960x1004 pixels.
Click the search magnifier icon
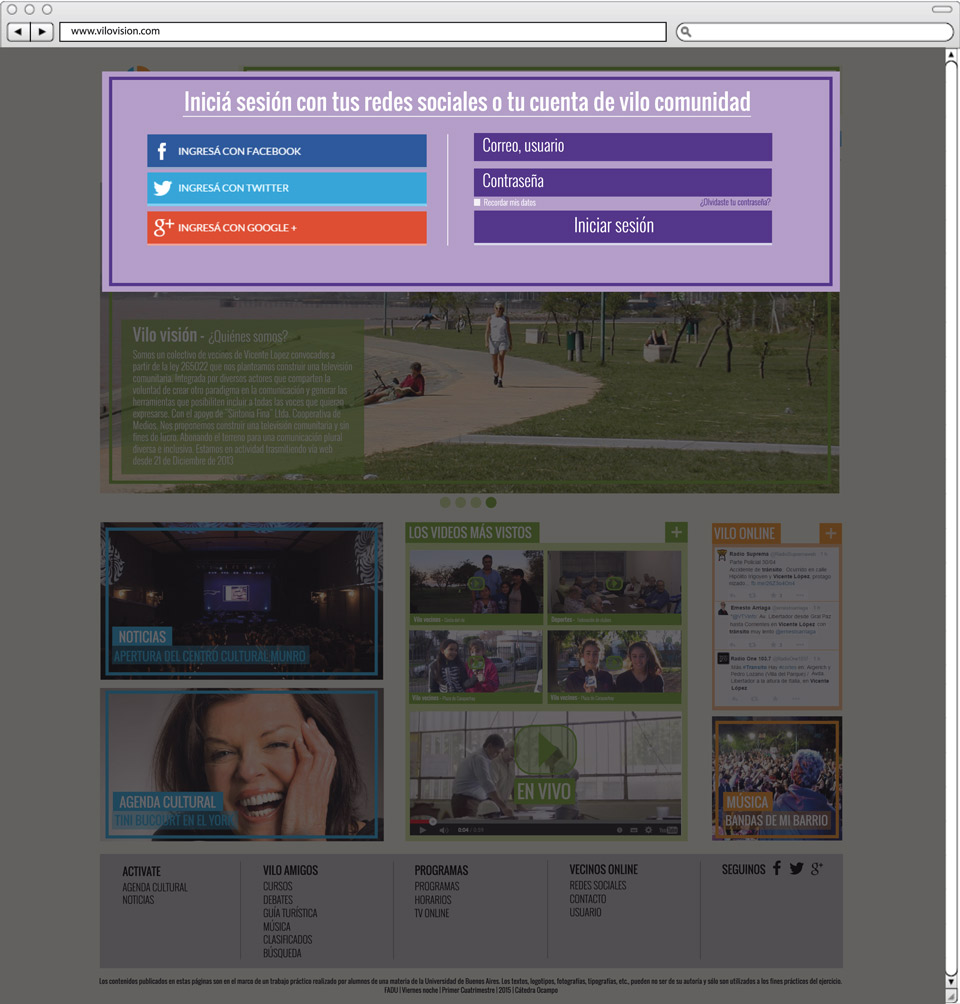point(686,32)
